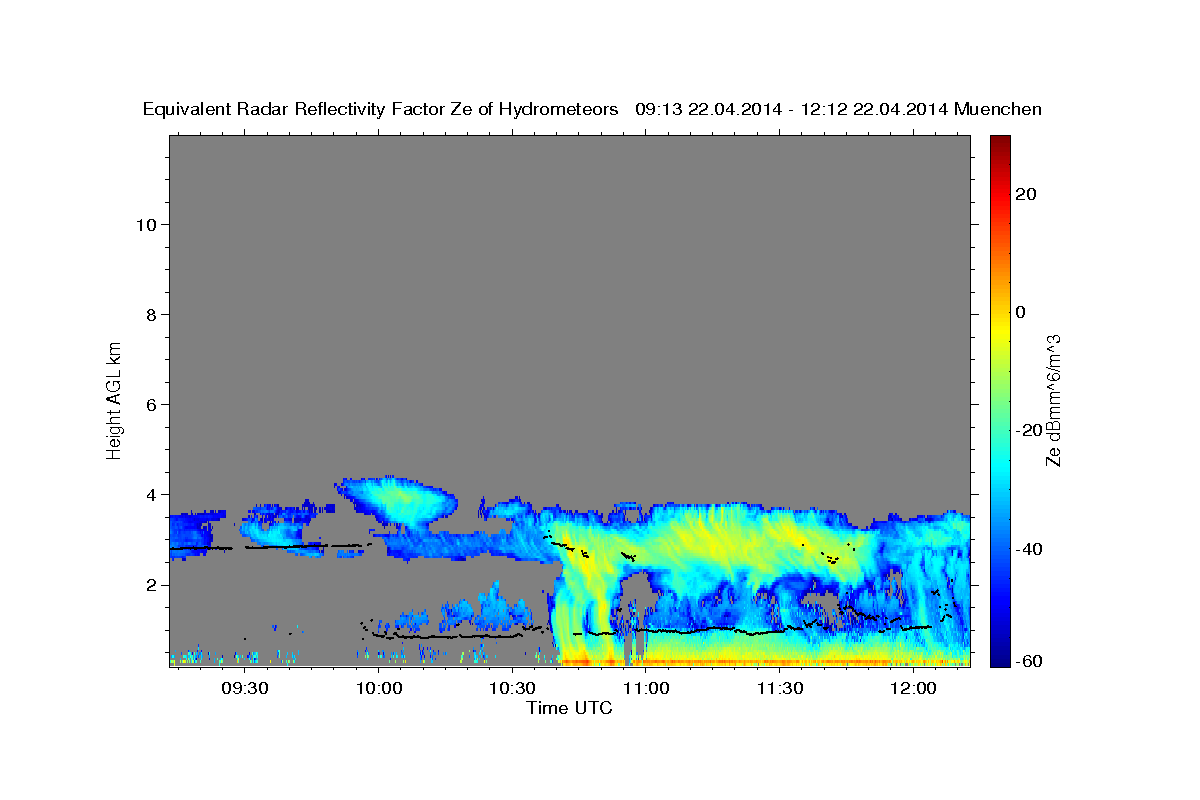This screenshot has width=1200, height=800.
Task: Click the colorbar tick value '-60'
Action: pos(1027,661)
